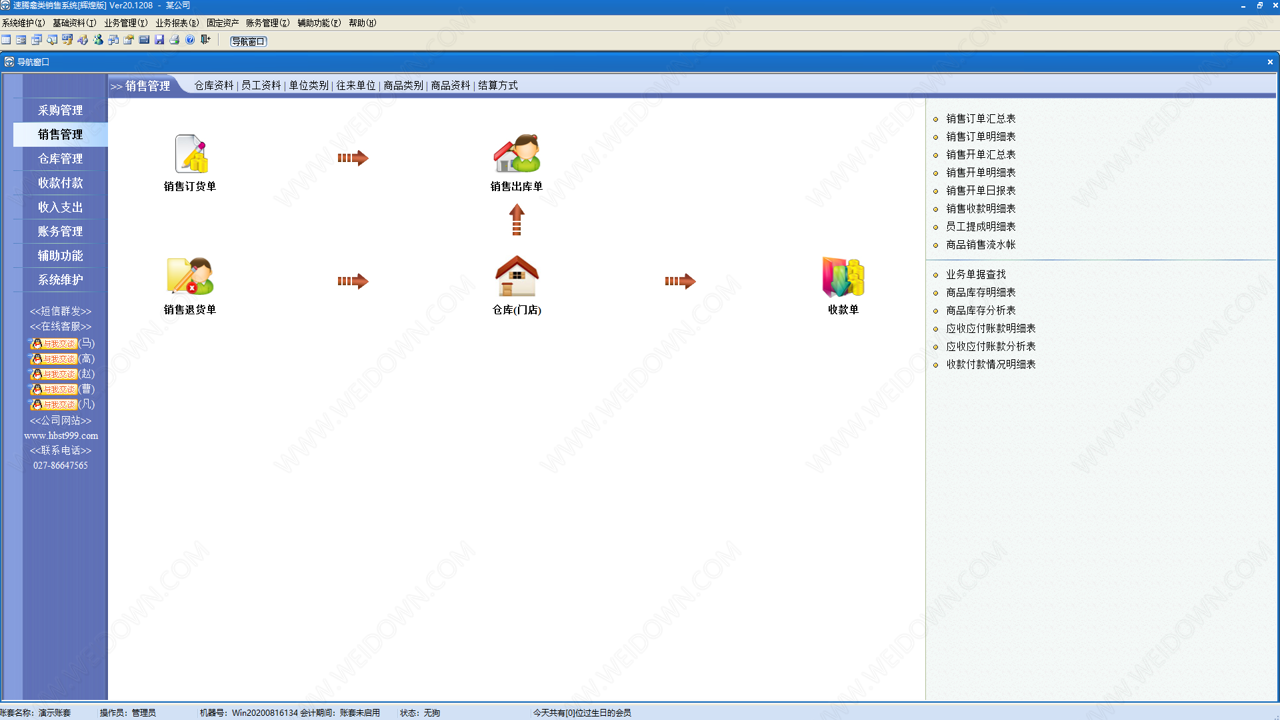Click the floppy disk save toolbar icon

click(159, 40)
